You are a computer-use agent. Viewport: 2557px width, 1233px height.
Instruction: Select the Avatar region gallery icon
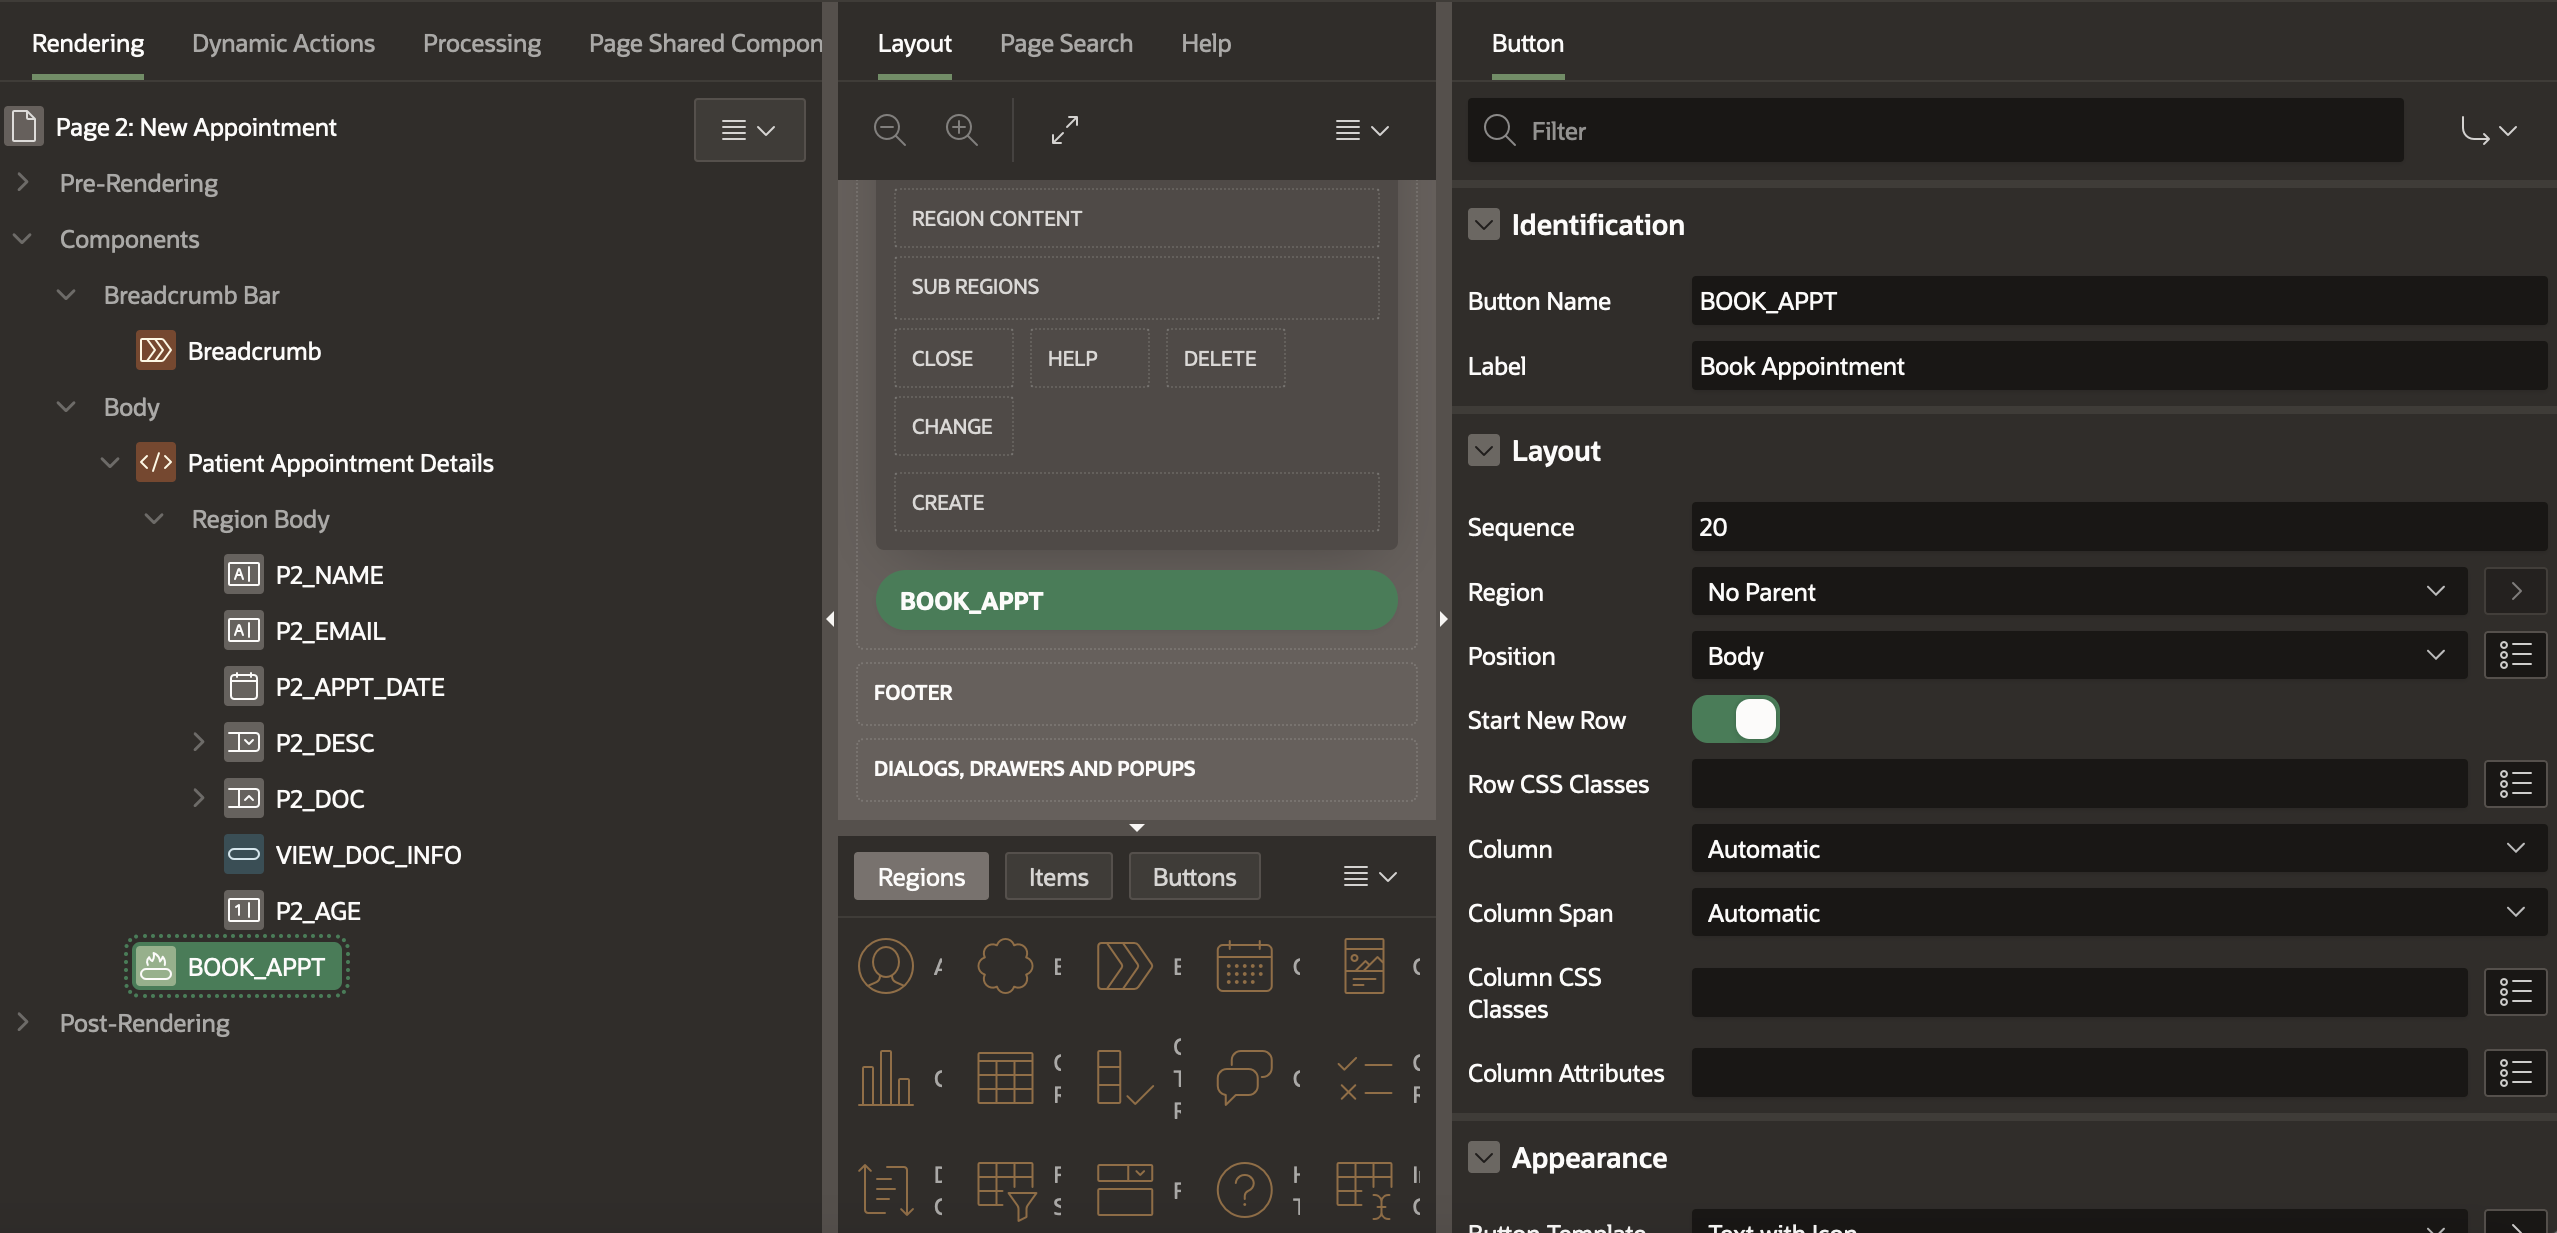886,966
